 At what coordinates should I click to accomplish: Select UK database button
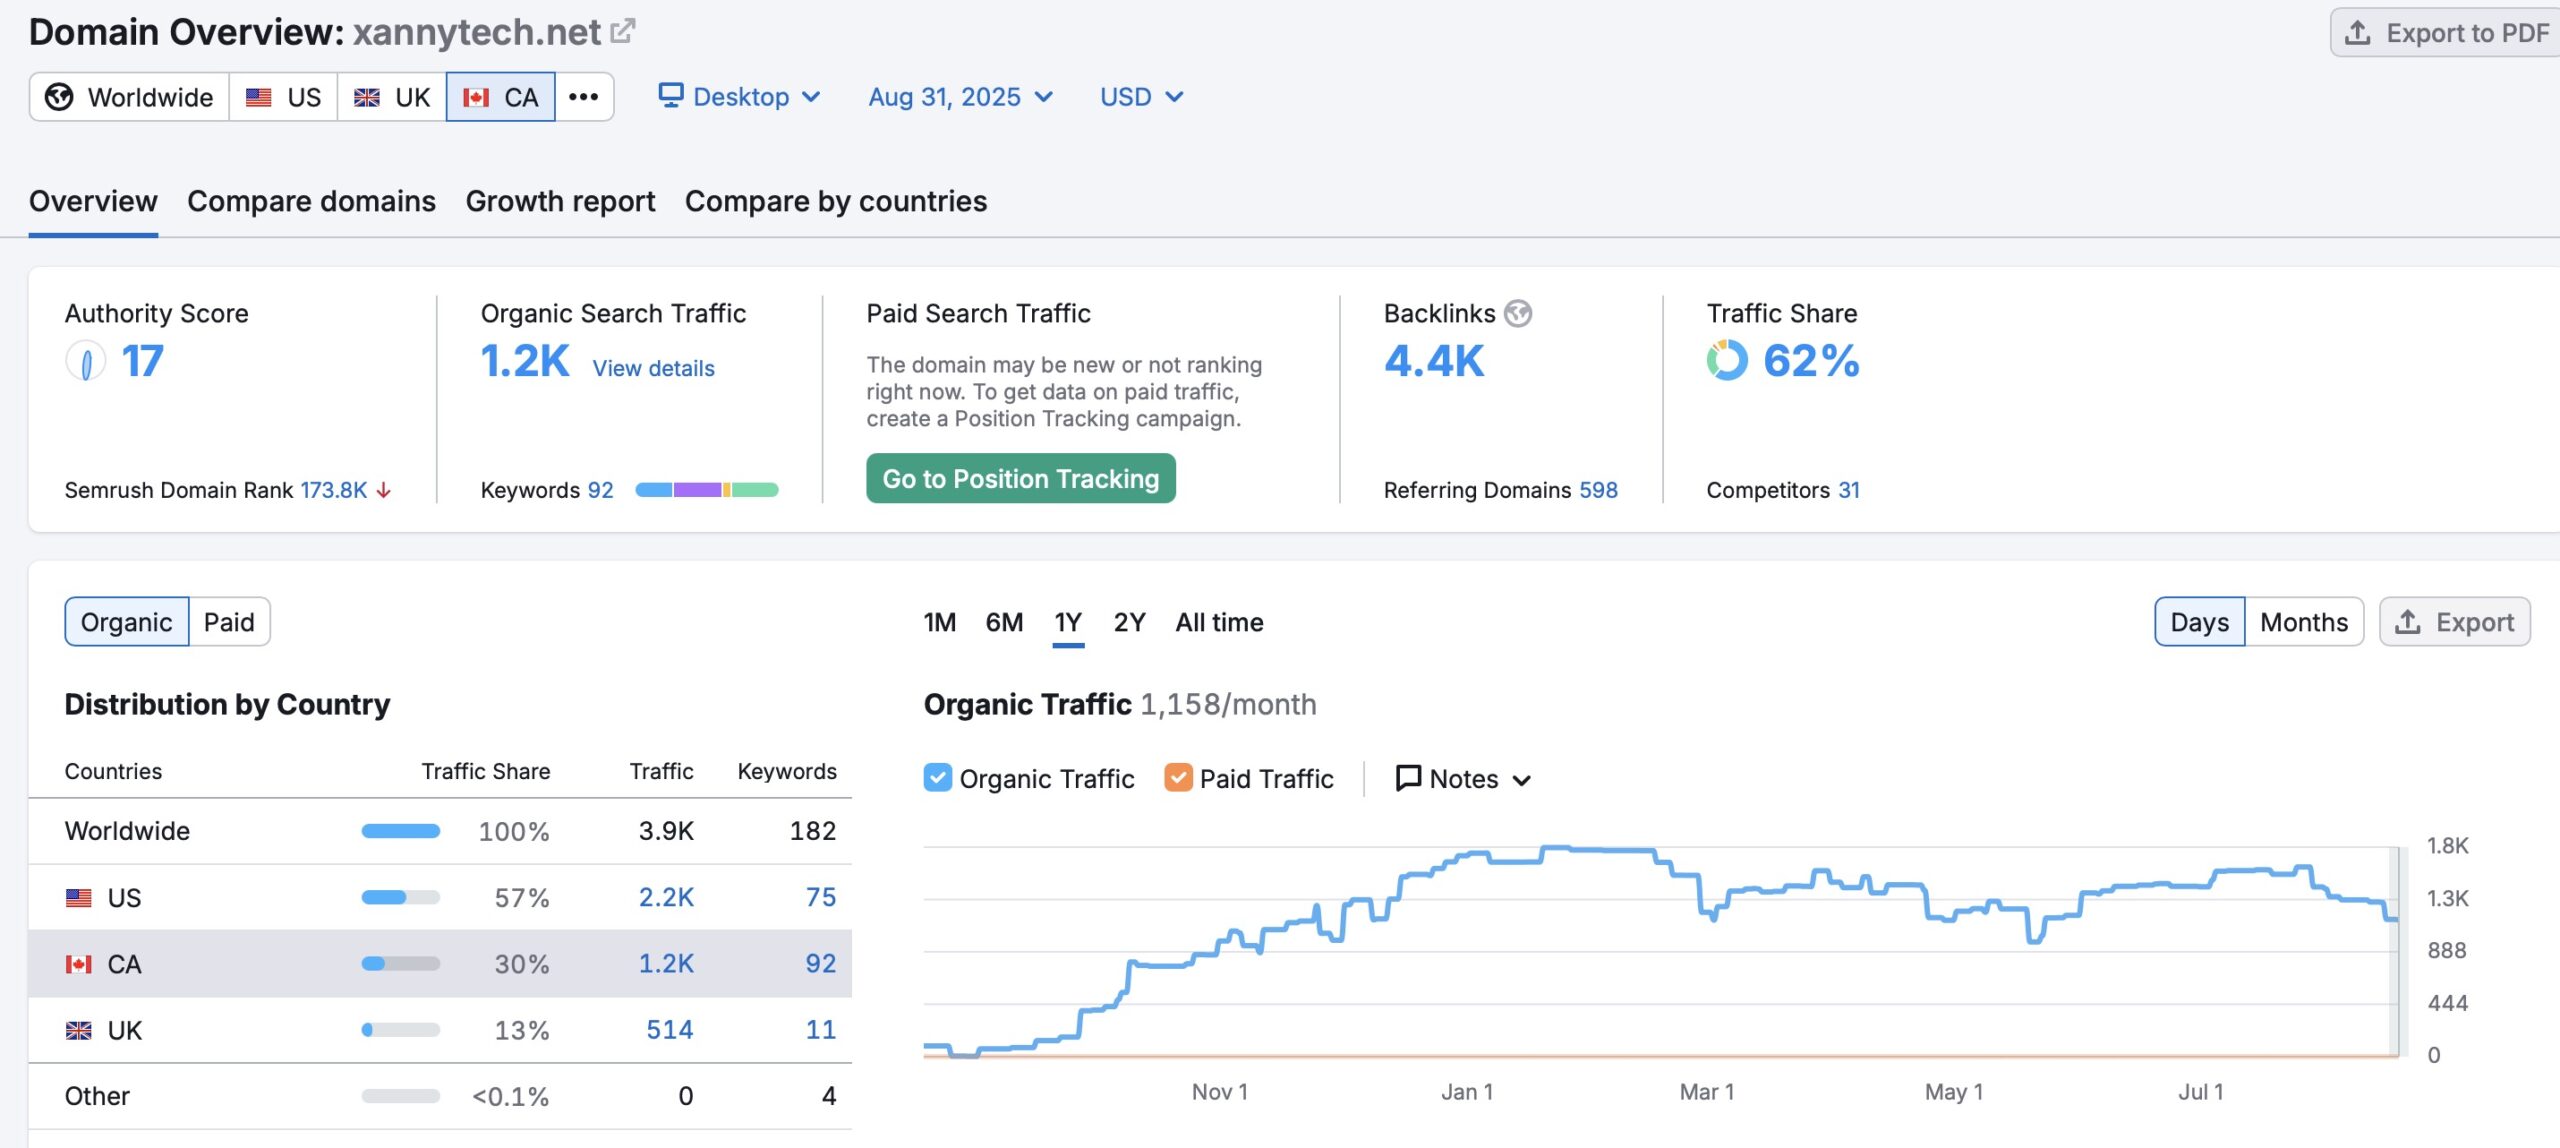point(391,97)
